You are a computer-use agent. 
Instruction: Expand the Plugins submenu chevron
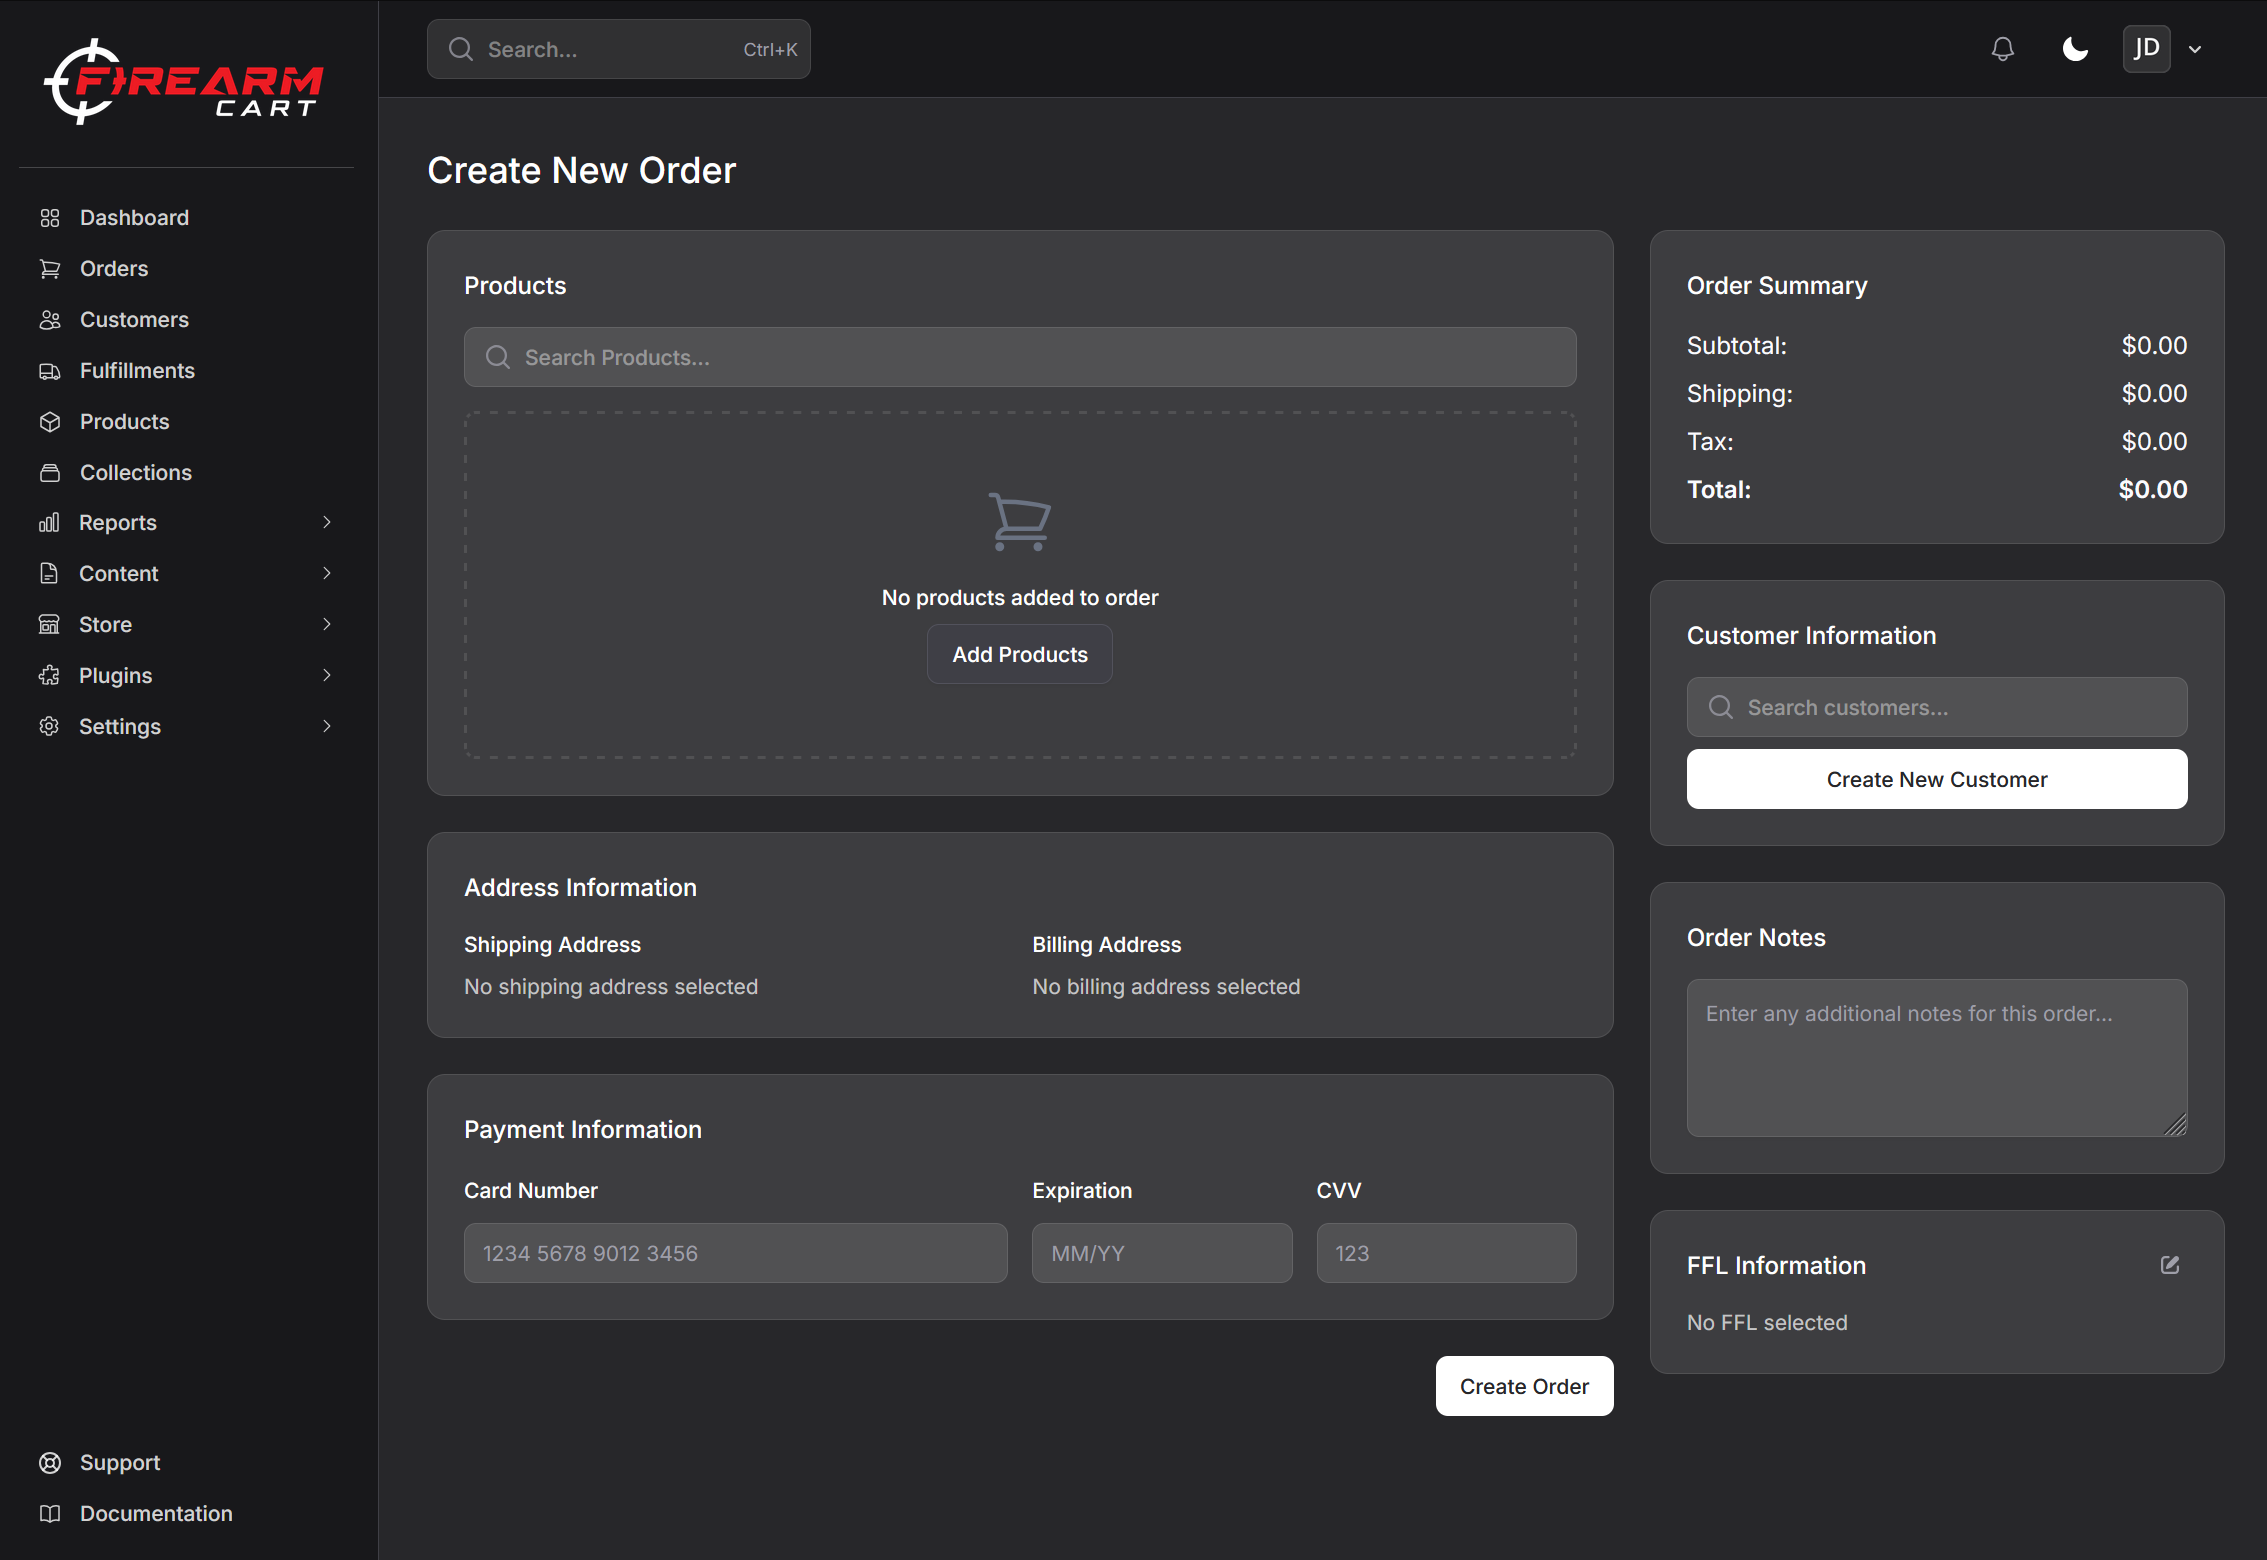pyautogui.click(x=327, y=676)
